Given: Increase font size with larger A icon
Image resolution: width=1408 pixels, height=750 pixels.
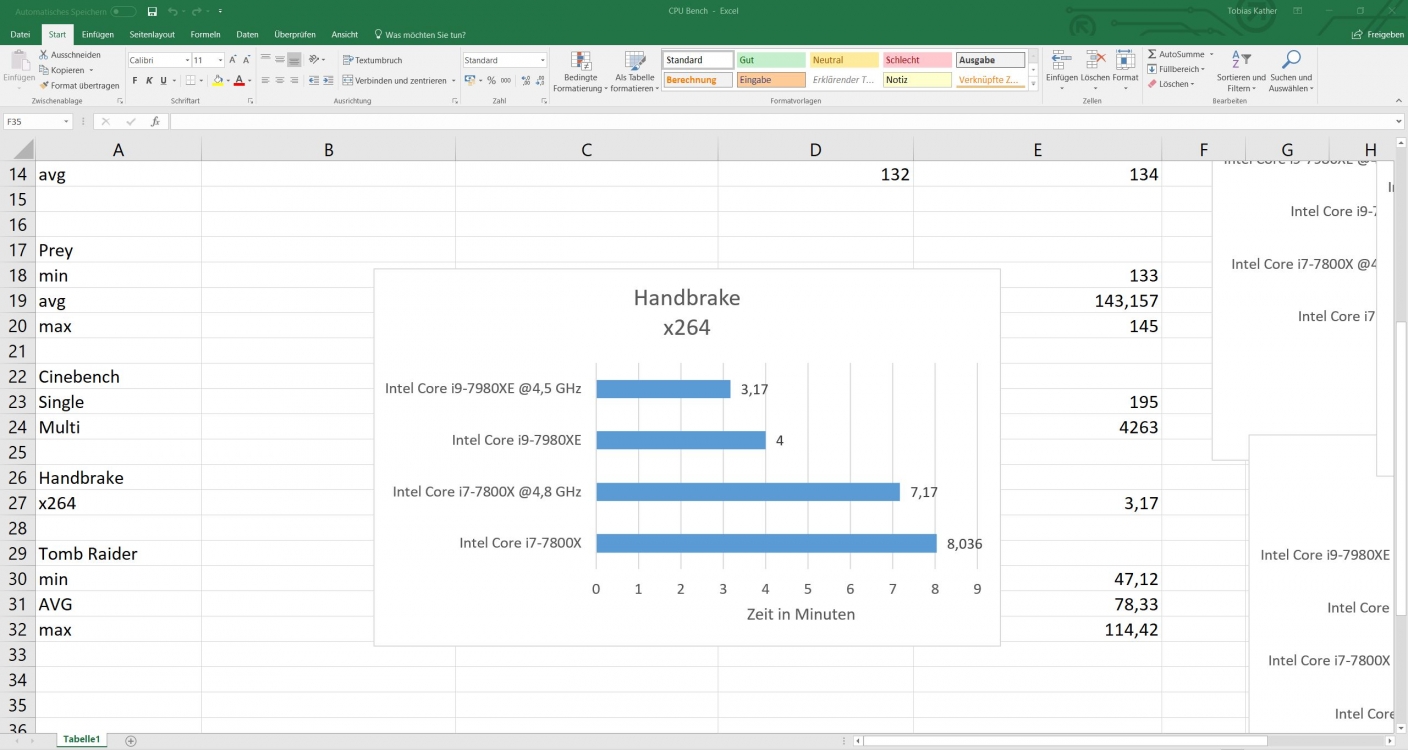Looking at the screenshot, I should [233, 60].
